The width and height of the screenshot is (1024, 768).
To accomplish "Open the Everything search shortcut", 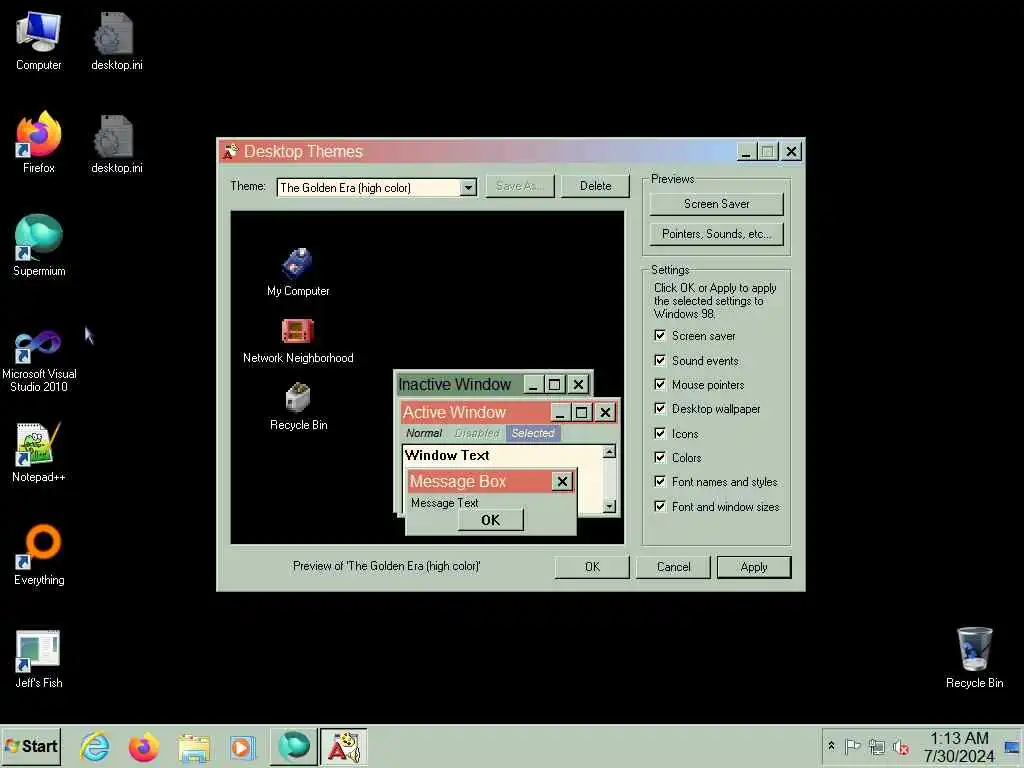I will point(39,554).
